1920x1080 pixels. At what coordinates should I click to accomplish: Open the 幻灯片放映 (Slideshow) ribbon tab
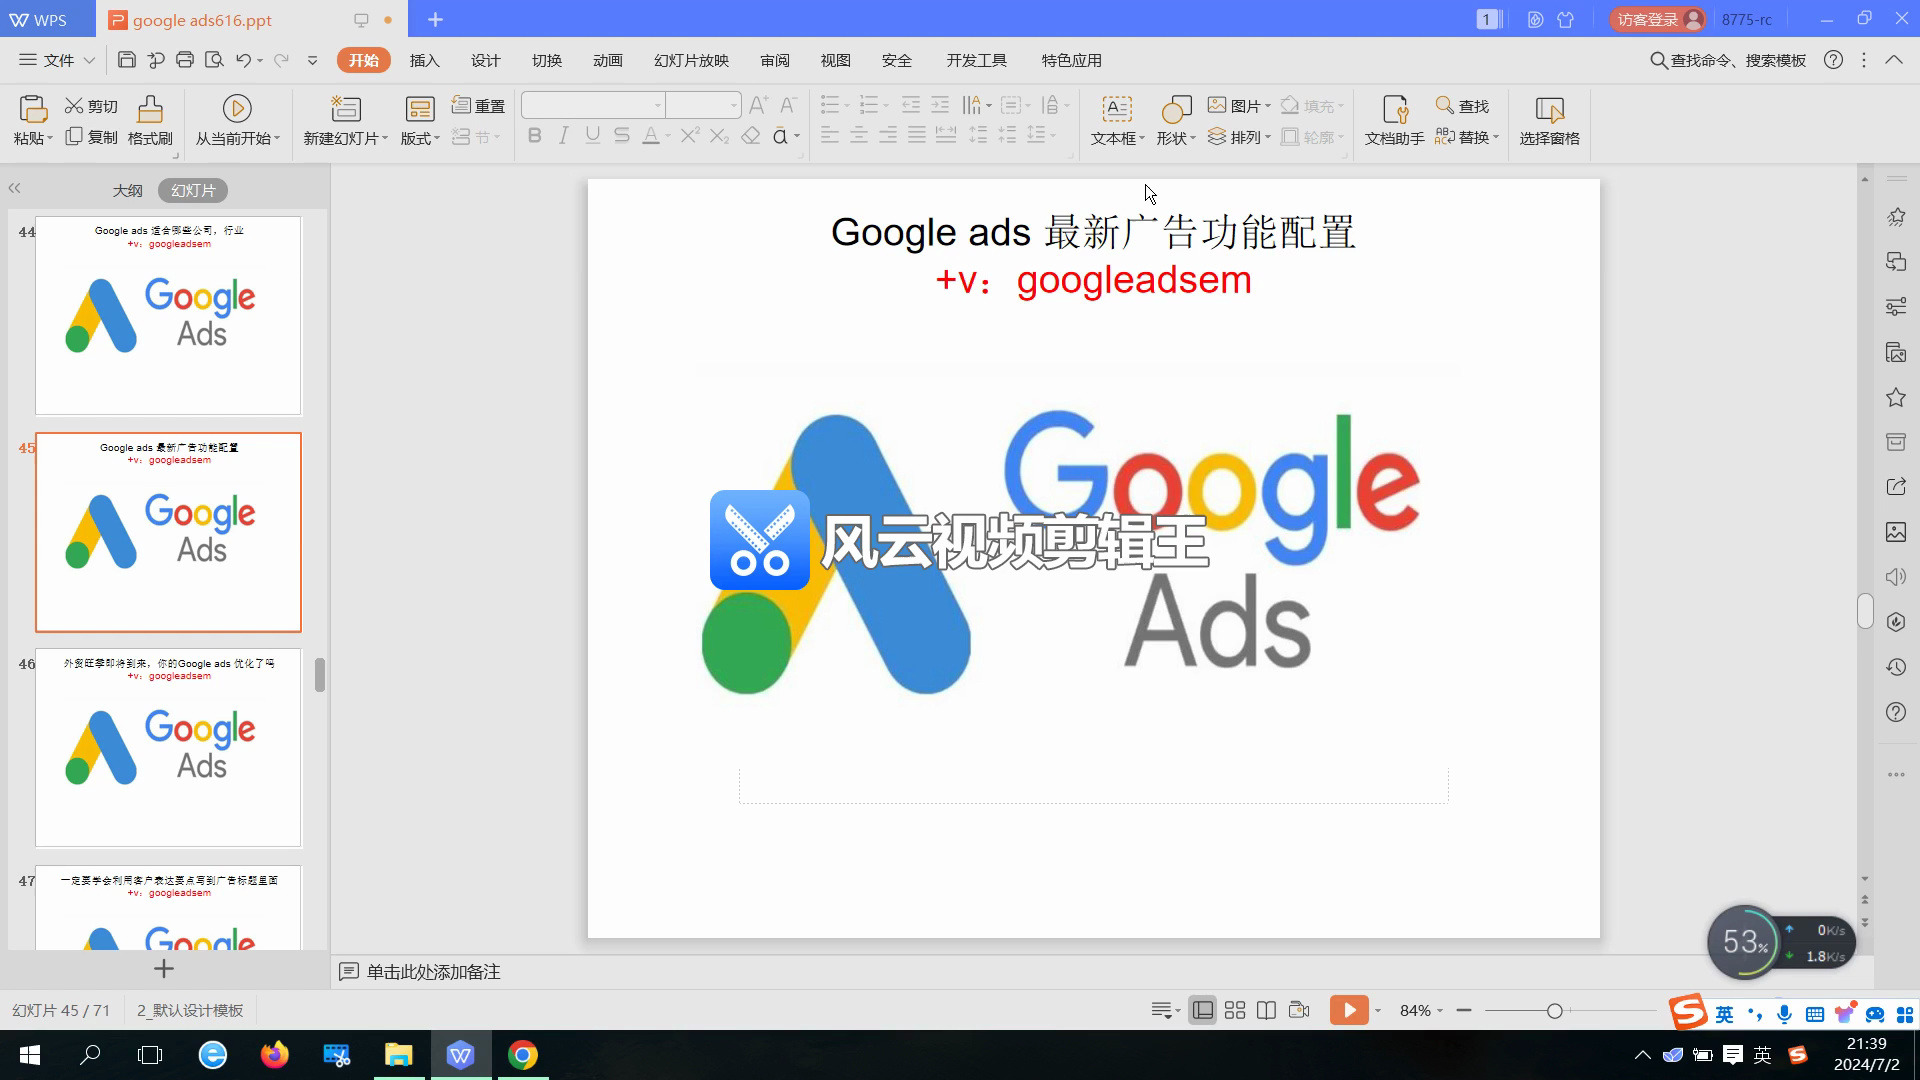tap(691, 60)
